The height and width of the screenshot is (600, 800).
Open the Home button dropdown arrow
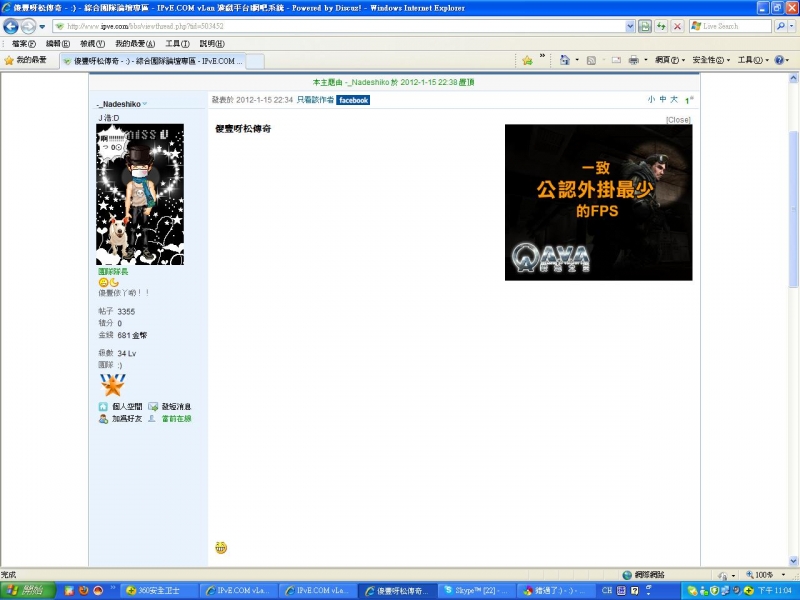point(577,60)
